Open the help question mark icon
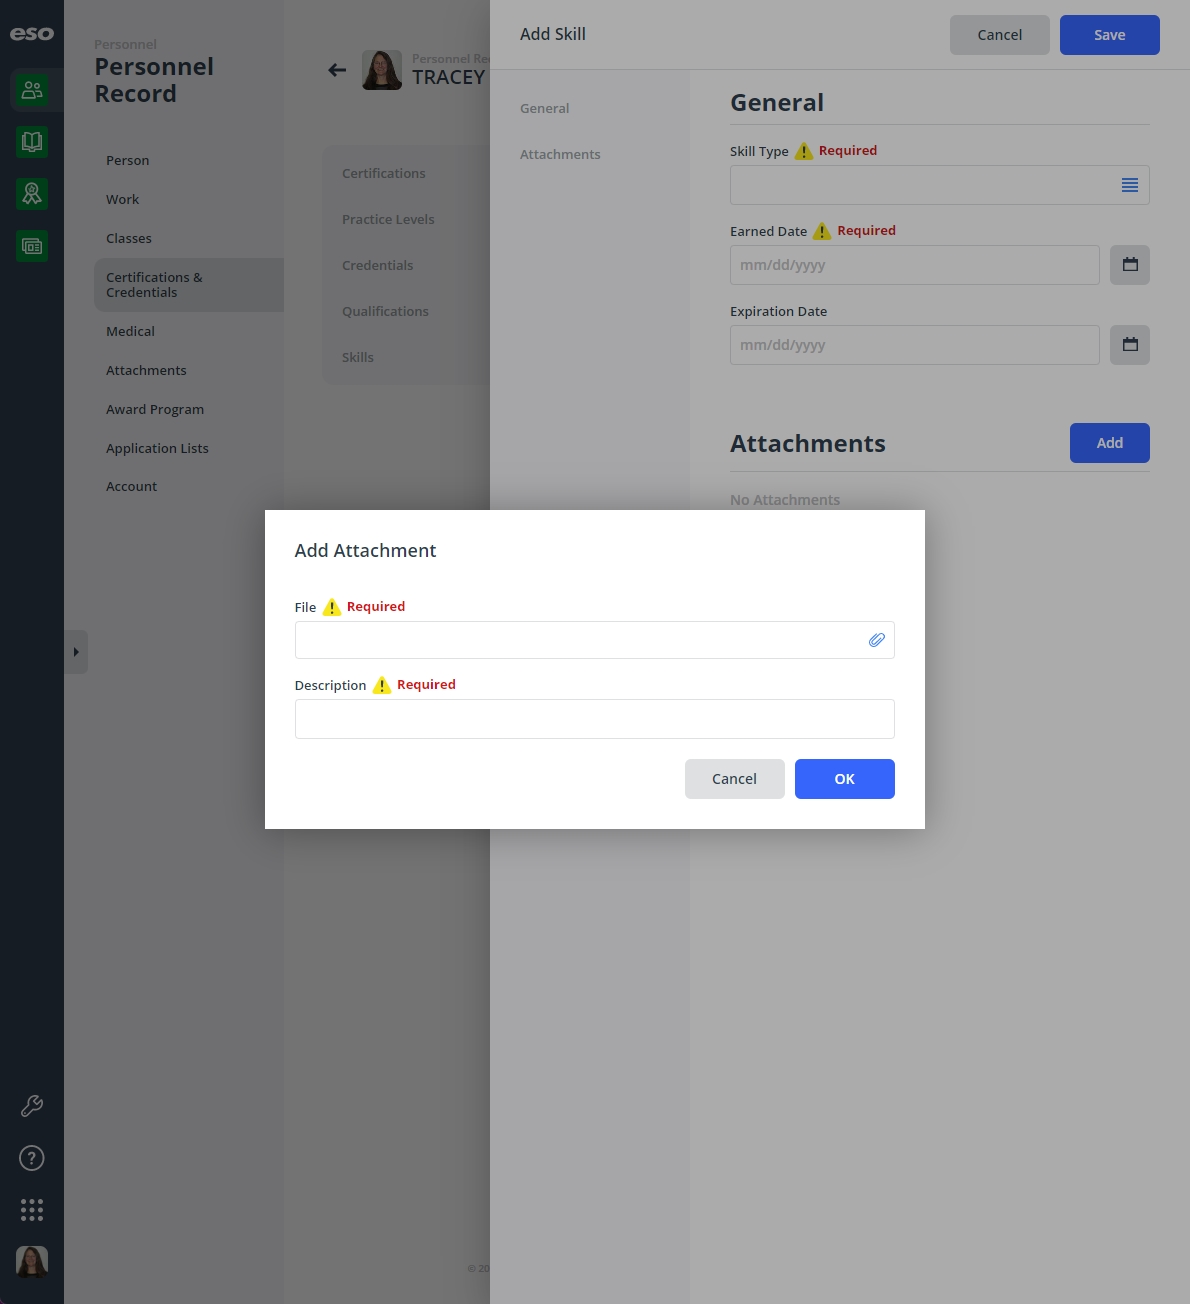This screenshot has width=1190, height=1304. (32, 1158)
